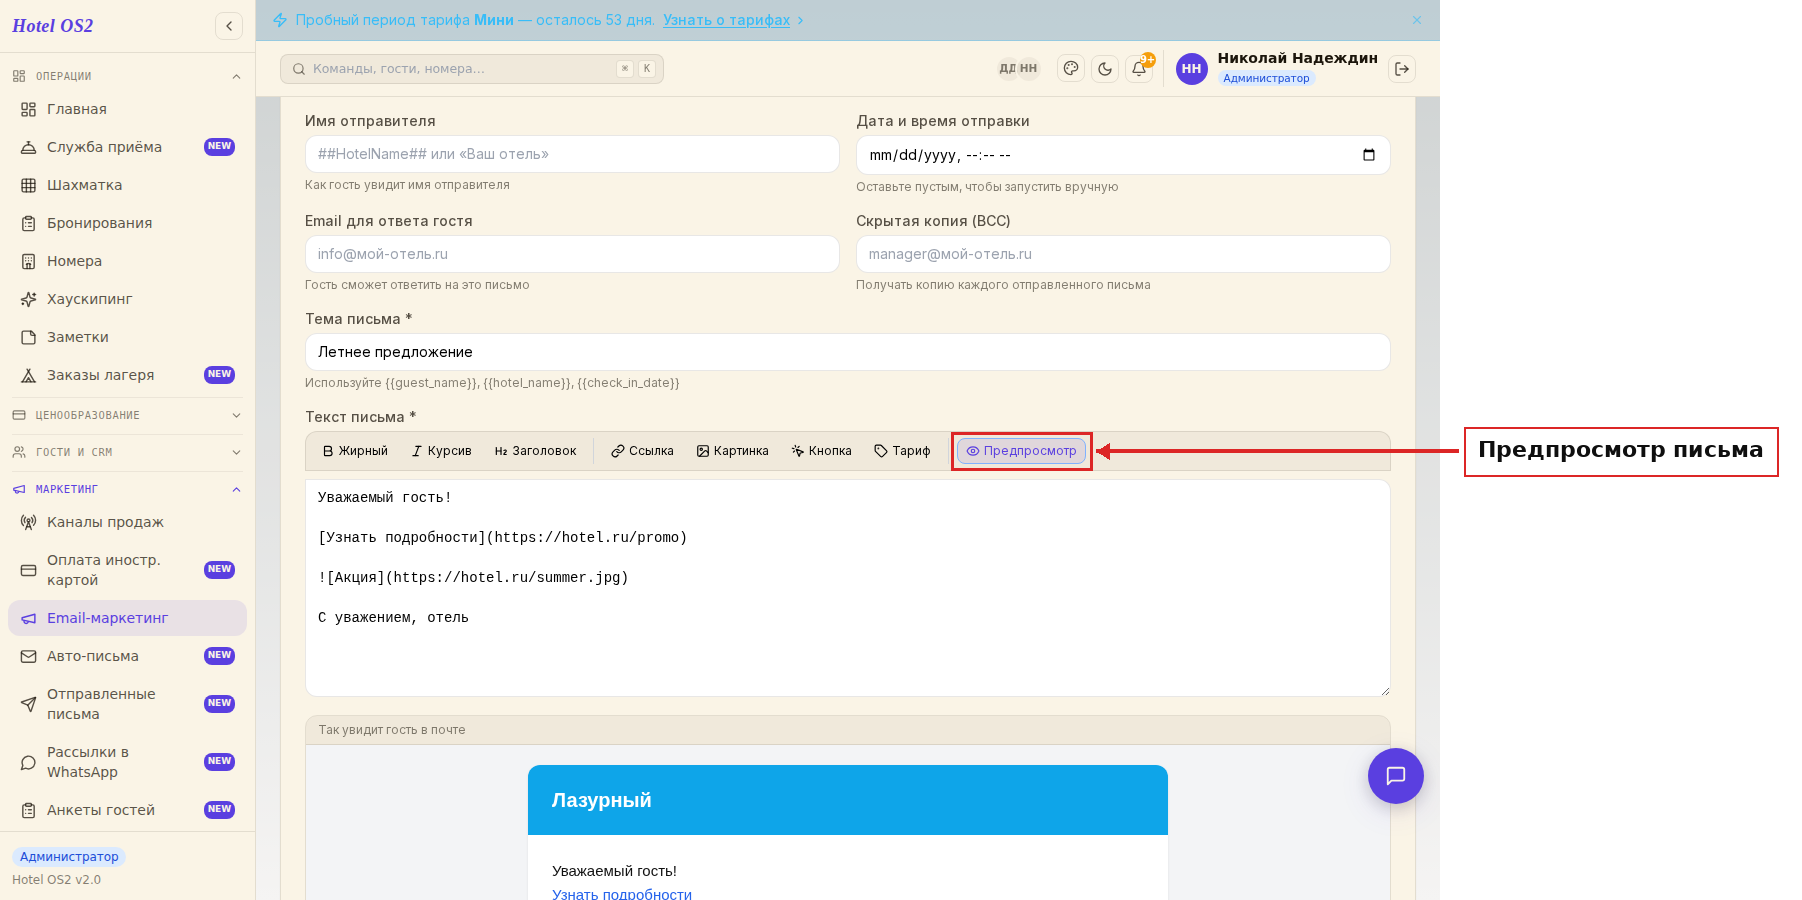This screenshot has width=1802, height=900.
Task: Open Каналы продаж page
Action: (127, 522)
